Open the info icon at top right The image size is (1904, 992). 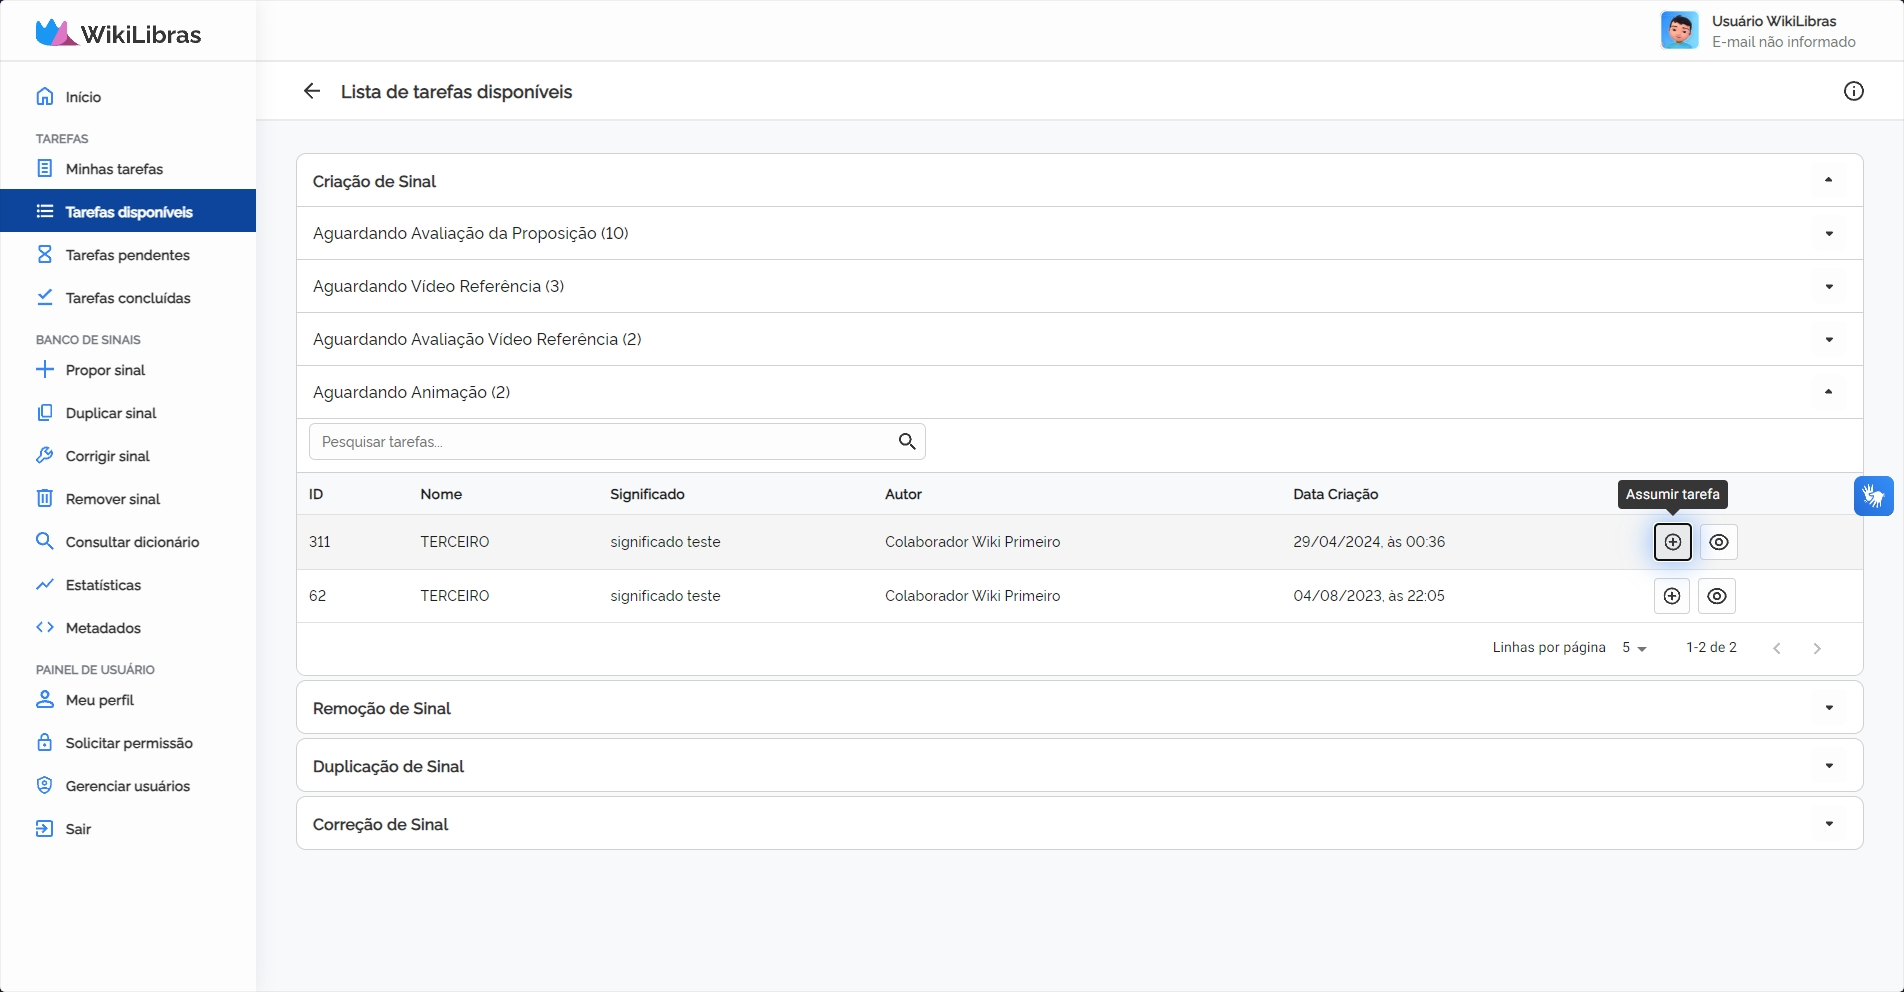point(1853,91)
